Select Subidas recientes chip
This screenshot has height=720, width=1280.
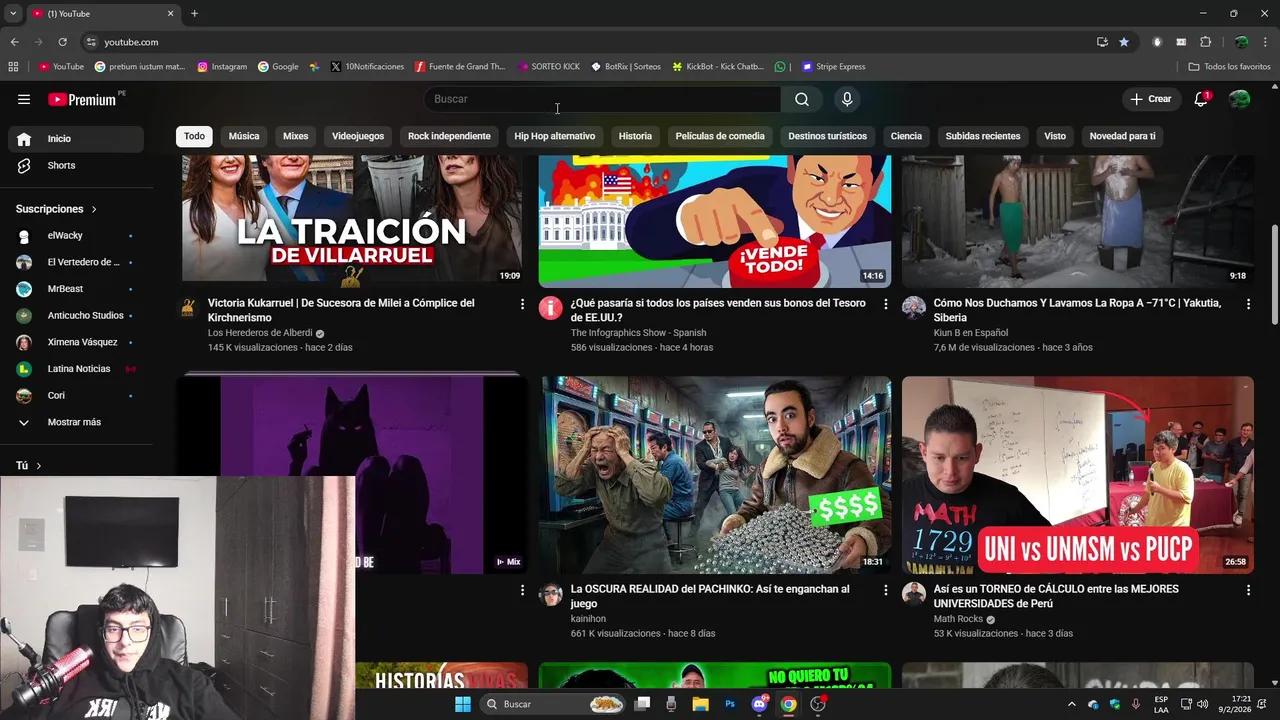pos(983,136)
